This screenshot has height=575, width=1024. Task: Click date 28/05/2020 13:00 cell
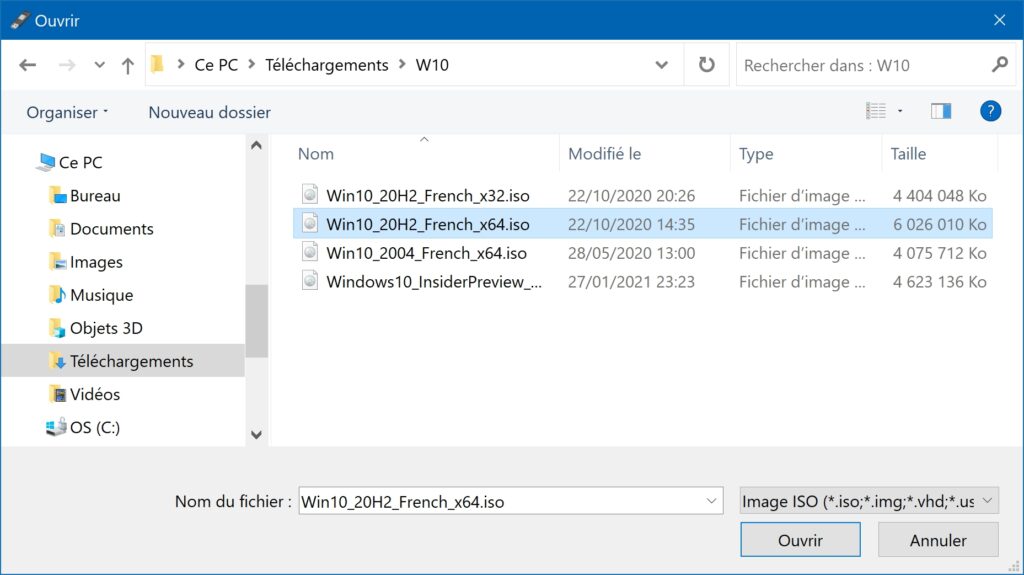[632, 253]
